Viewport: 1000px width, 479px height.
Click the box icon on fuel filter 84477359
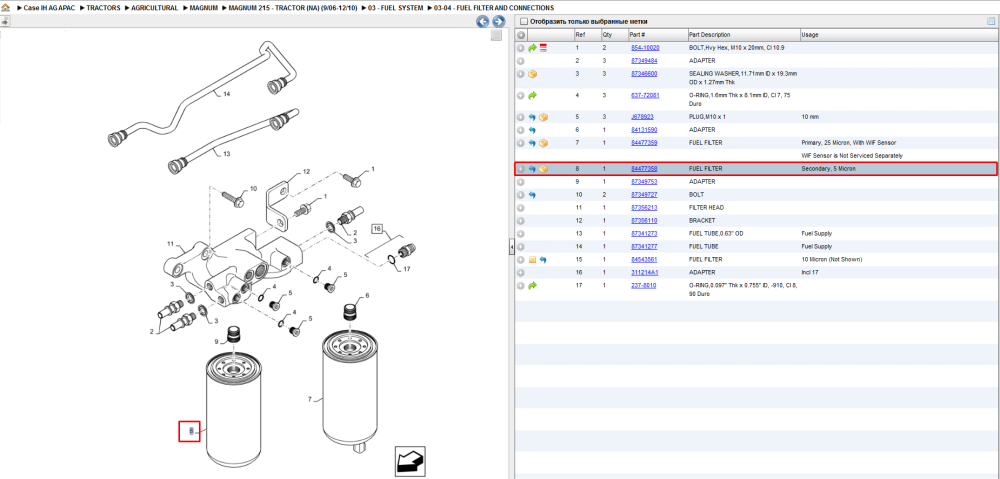click(543, 143)
